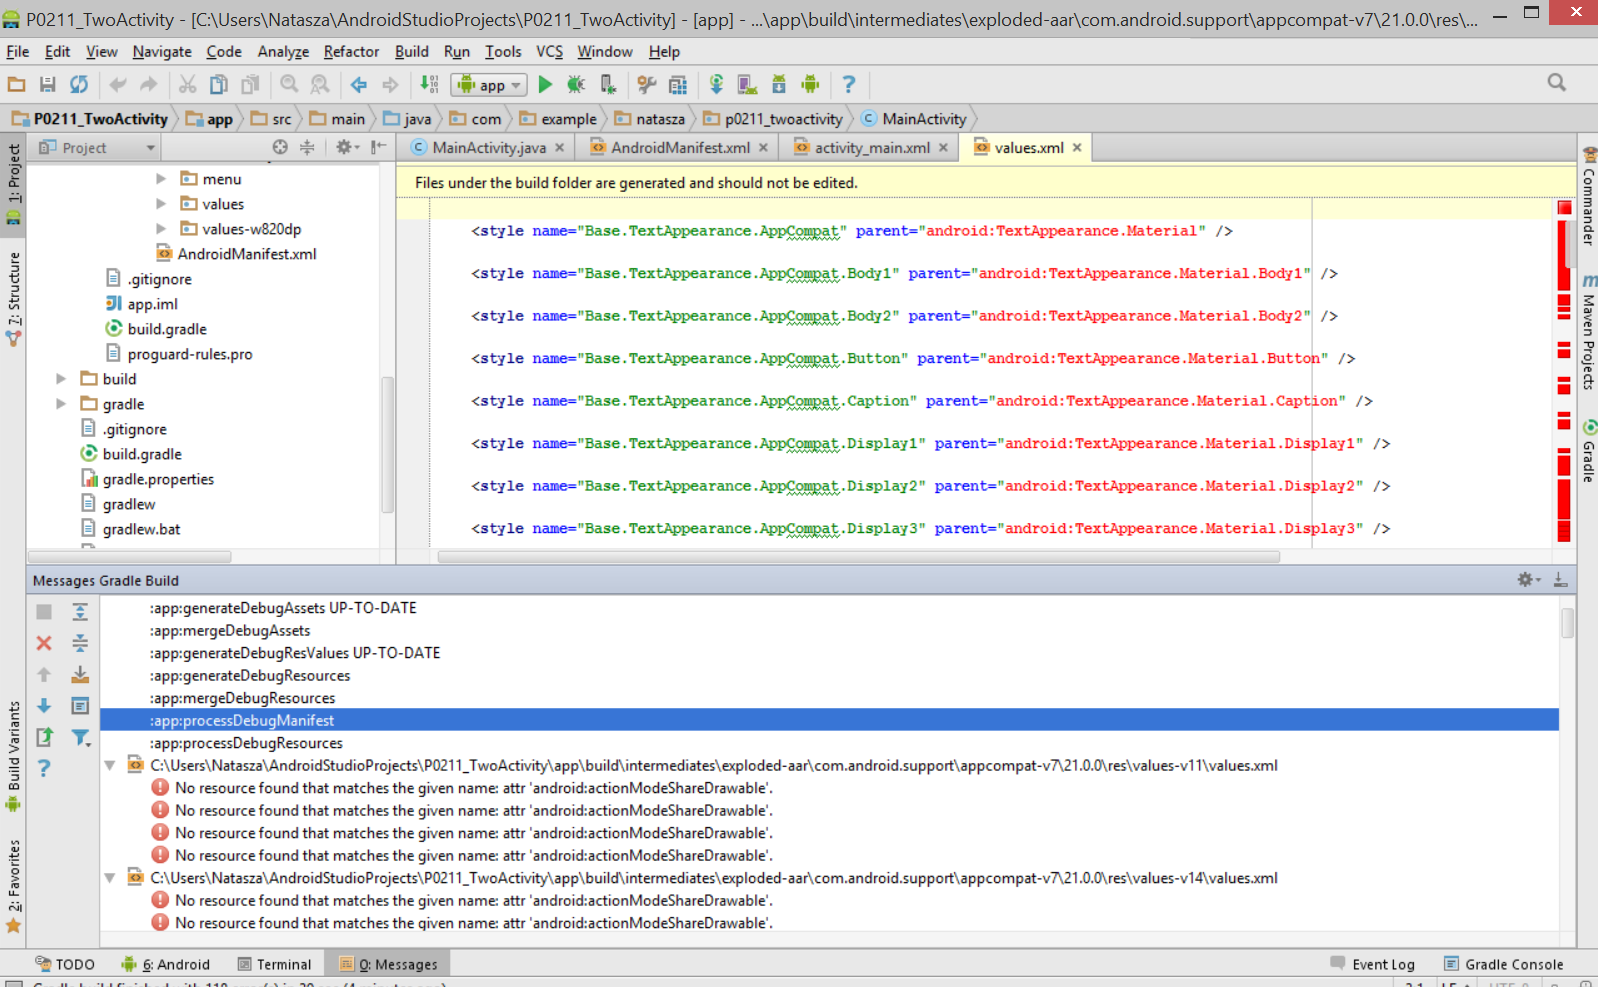Select the :app:processDebugResources message row
Image resolution: width=1598 pixels, height=987 pixels.
830,743
